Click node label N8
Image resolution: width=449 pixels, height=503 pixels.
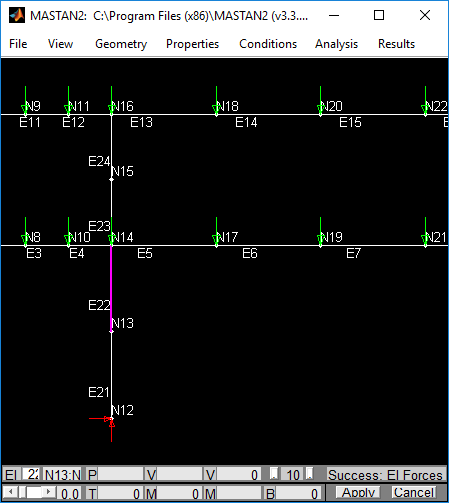pyautogui.click(x=33, y=237)
